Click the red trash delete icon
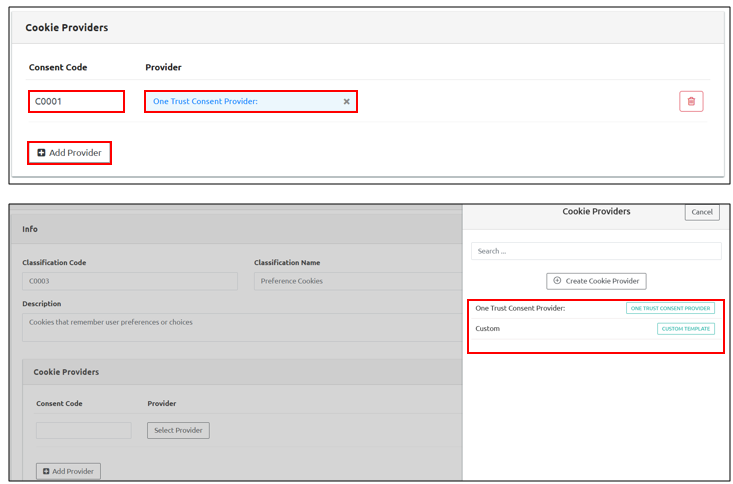 tap(691, 101)
